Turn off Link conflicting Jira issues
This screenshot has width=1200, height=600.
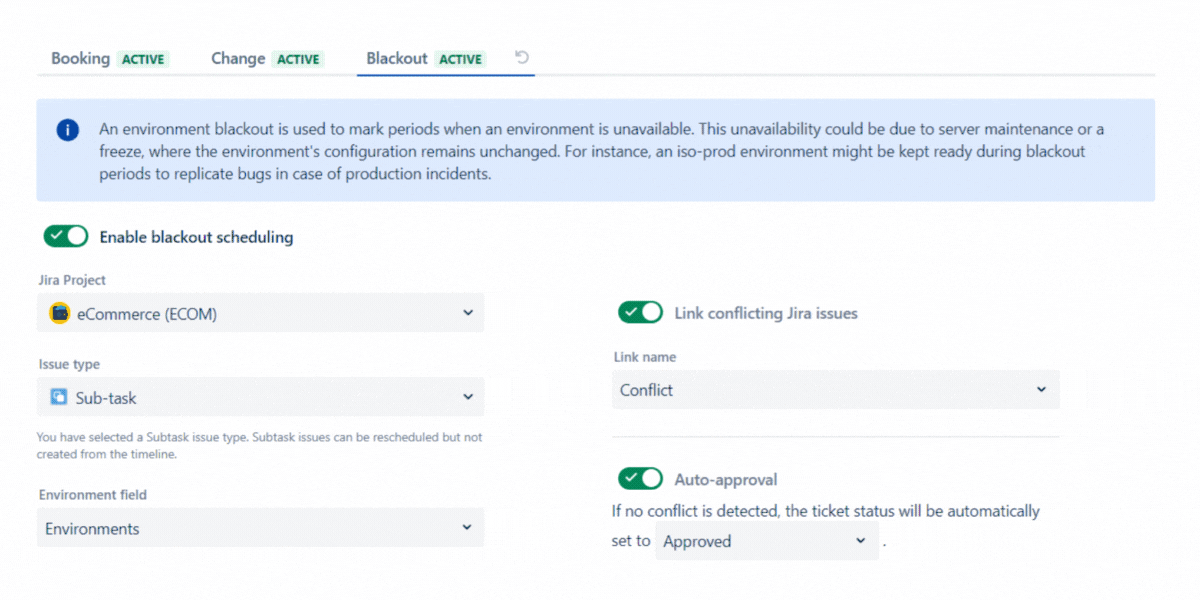(640, 312)
